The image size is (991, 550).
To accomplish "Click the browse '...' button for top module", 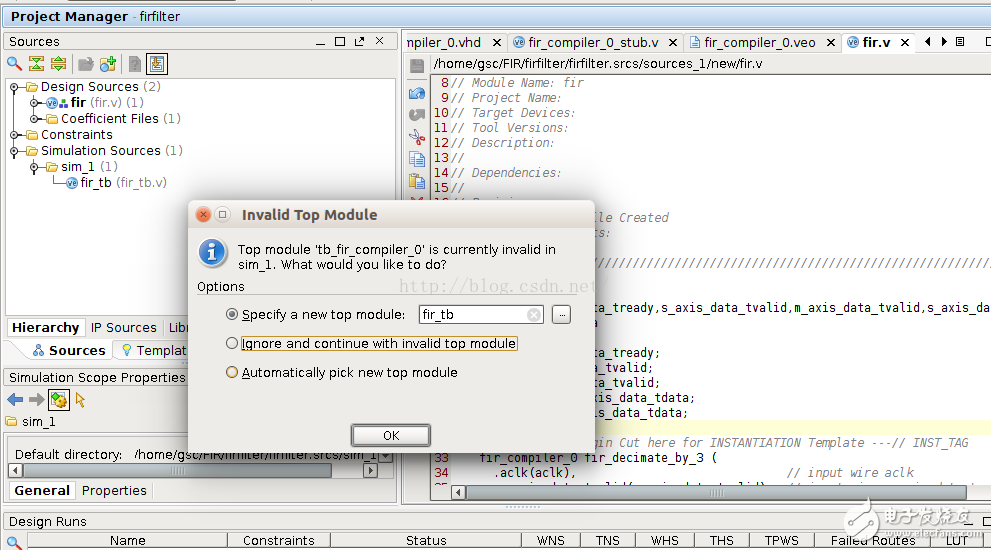I will click(x=561, y=314).
